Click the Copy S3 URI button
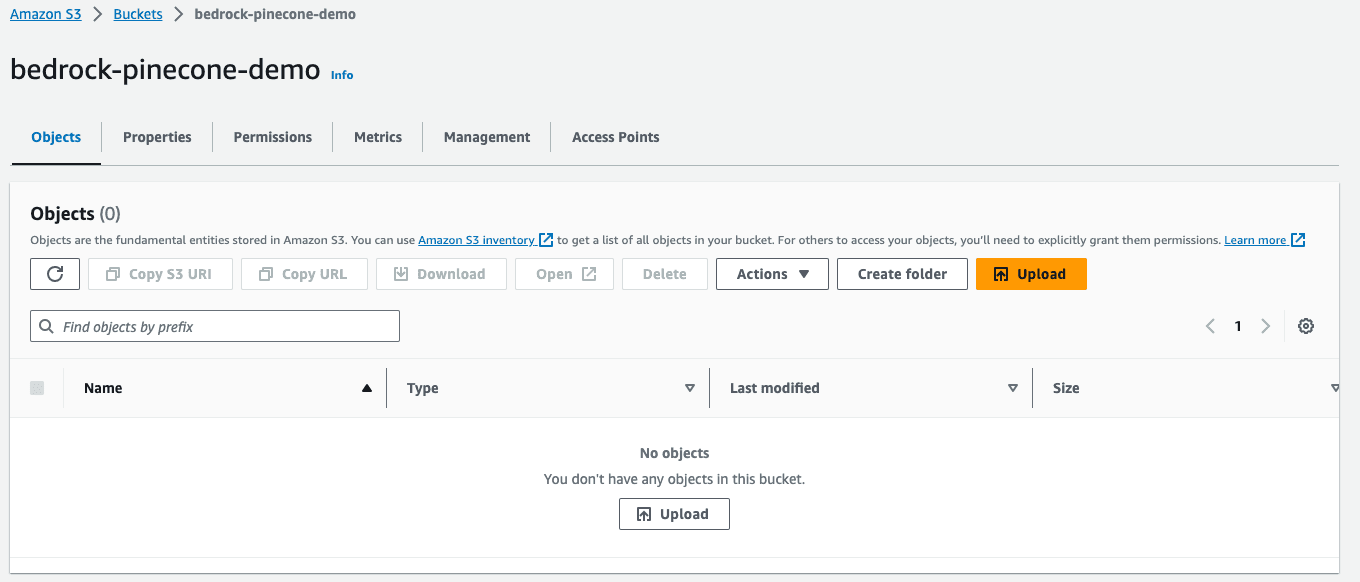1360x582 pixels. click(160, 274)
